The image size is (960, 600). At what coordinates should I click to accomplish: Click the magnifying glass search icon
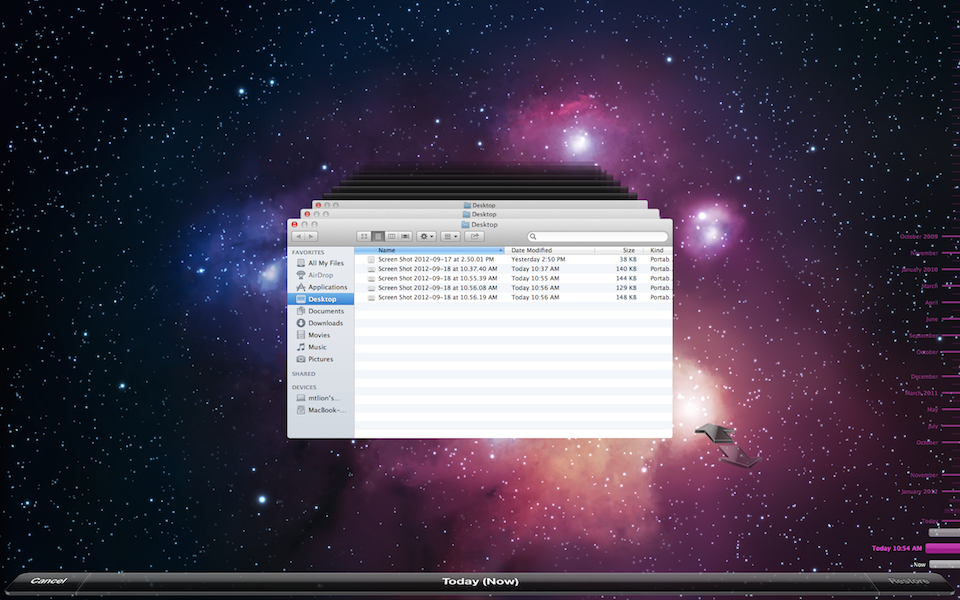(x=533, y=236)
